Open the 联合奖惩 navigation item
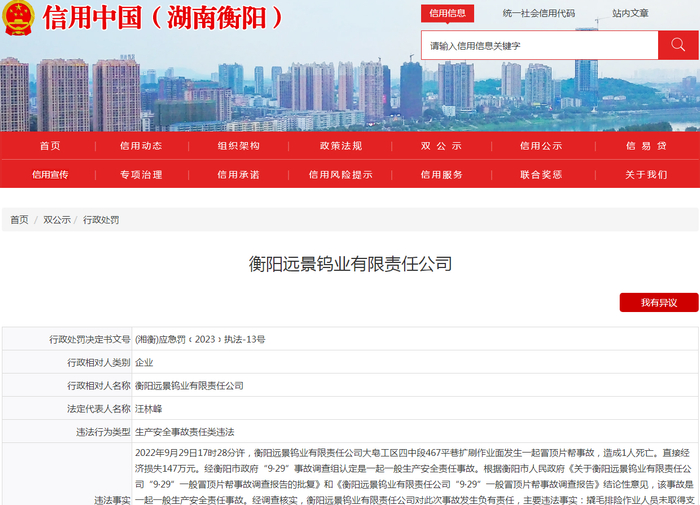Viewport: 700px width, 505px height. point(541,175)
